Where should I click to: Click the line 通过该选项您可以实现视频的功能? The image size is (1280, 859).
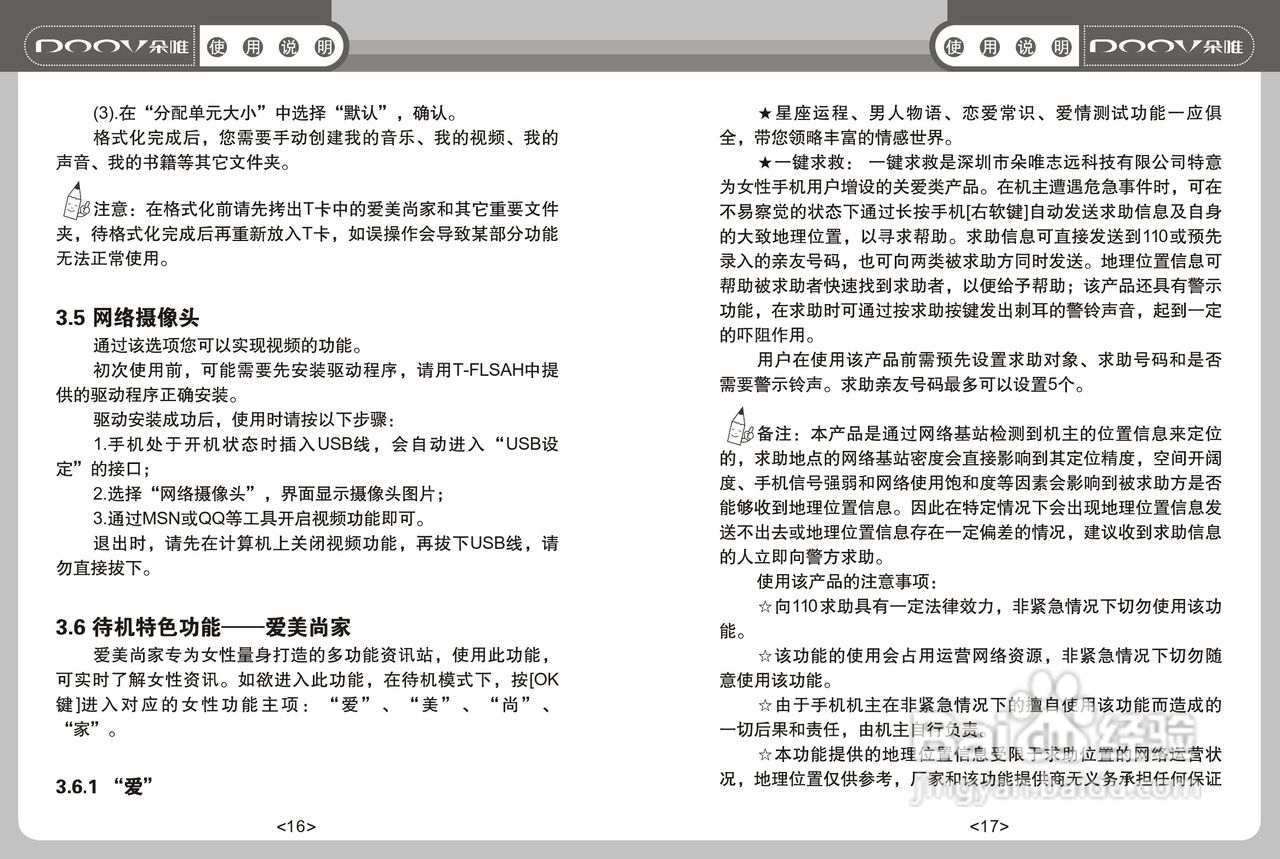pyautogui.click(x=228, y=347)
